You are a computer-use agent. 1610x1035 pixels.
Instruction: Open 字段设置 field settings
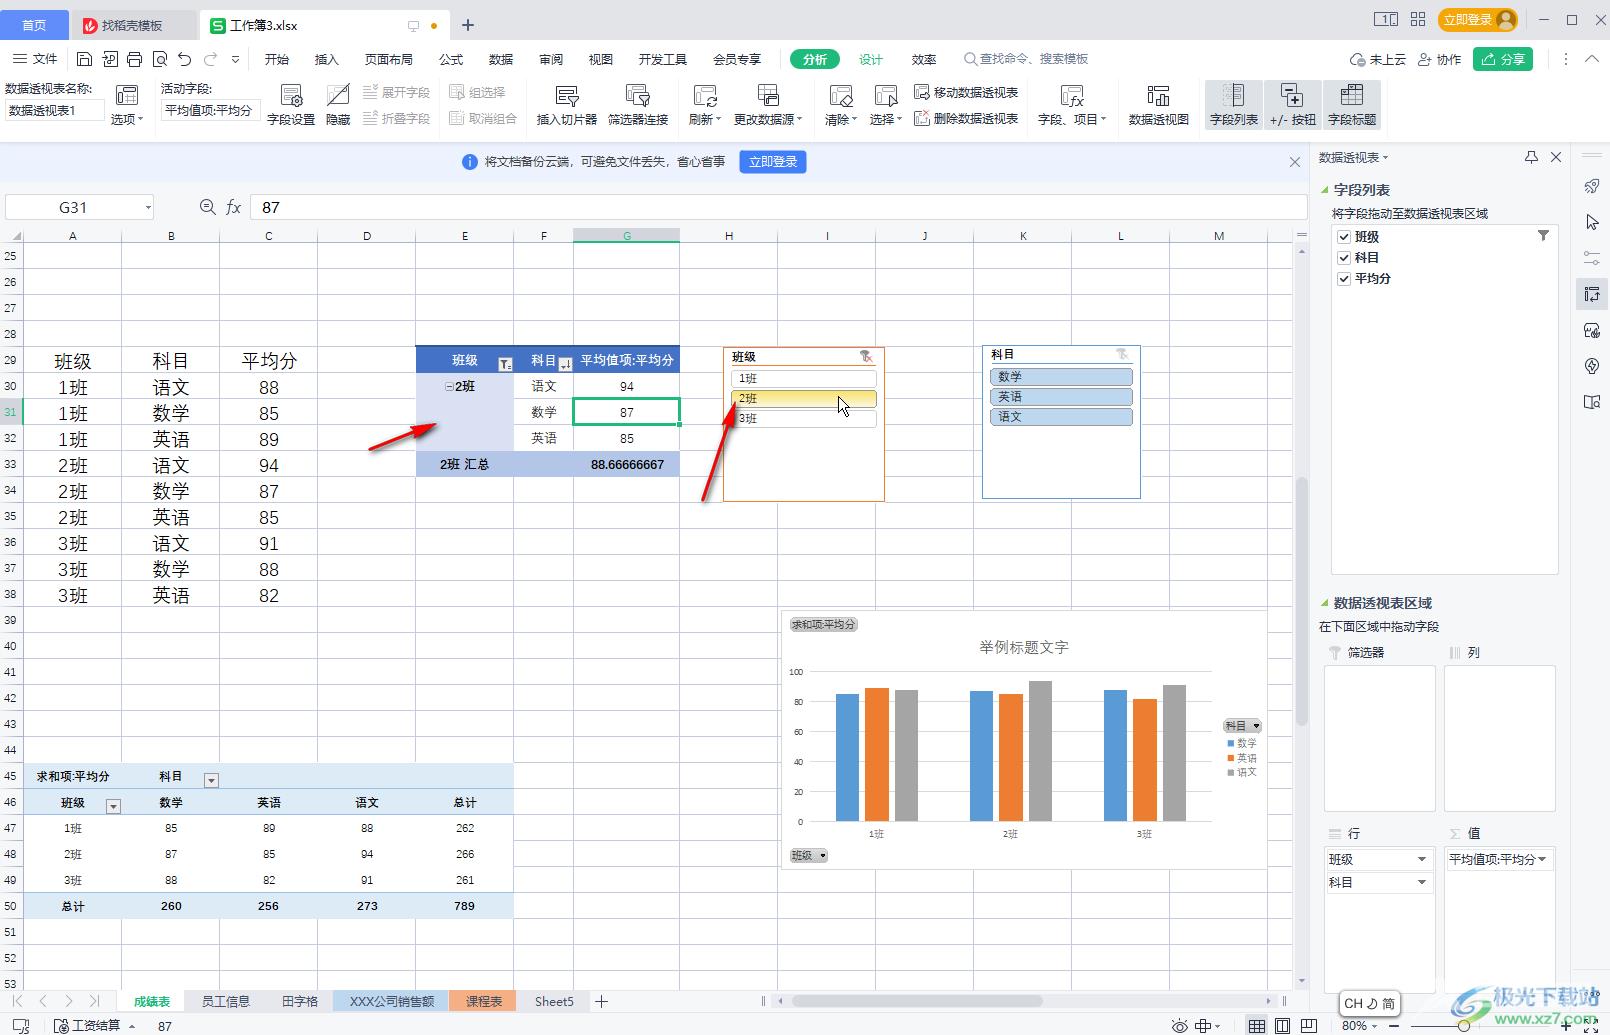click(291, 105)
